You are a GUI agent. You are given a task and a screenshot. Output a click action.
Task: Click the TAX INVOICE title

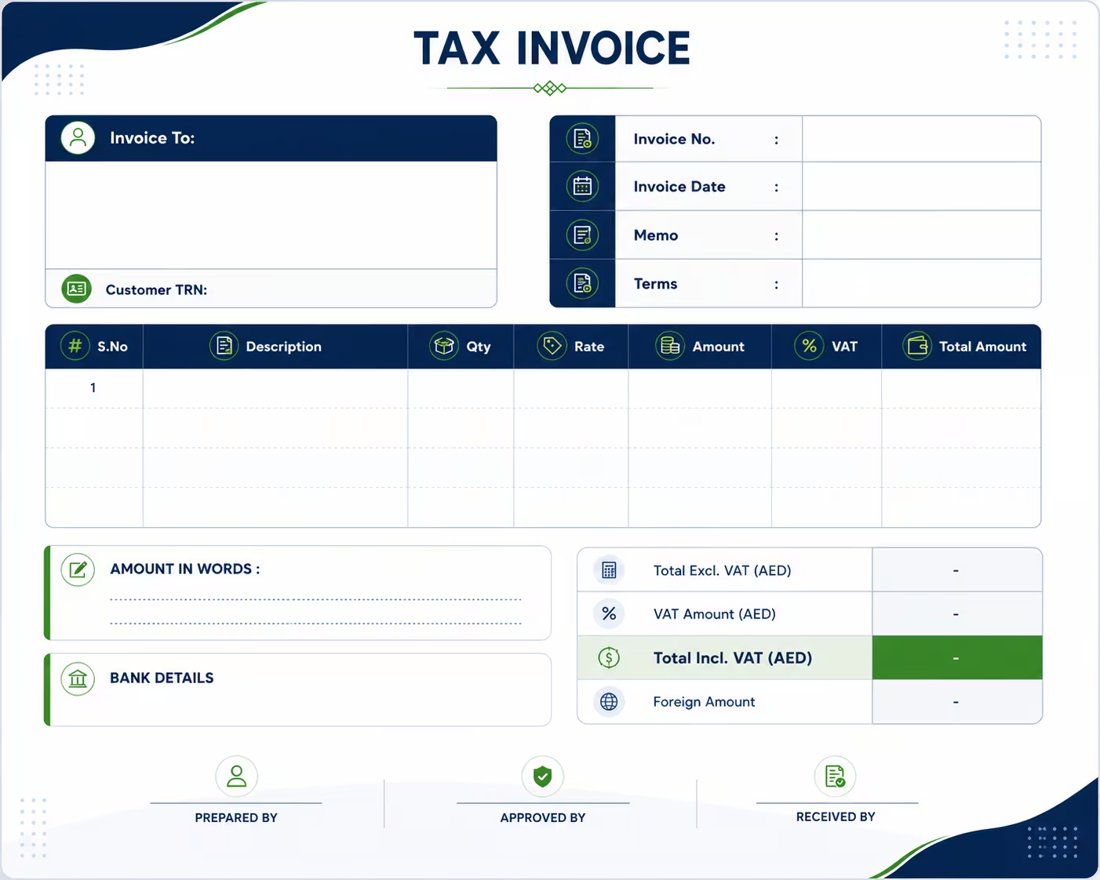[x=552, y=48]
